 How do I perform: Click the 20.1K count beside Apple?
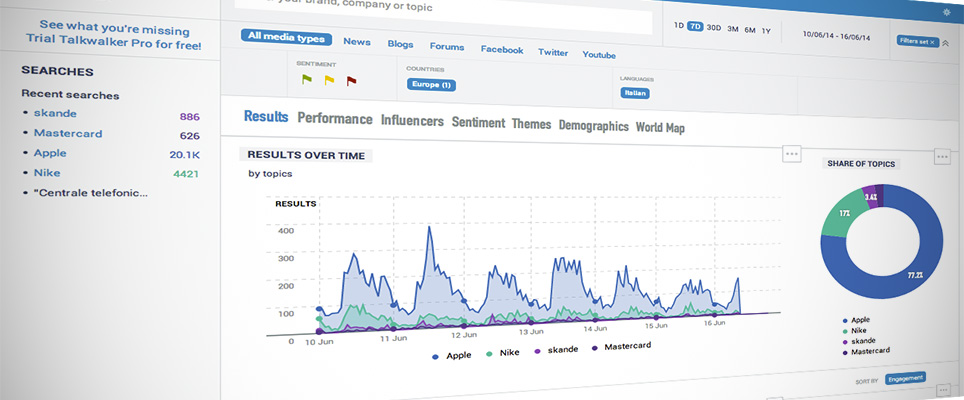pos(184,155)
